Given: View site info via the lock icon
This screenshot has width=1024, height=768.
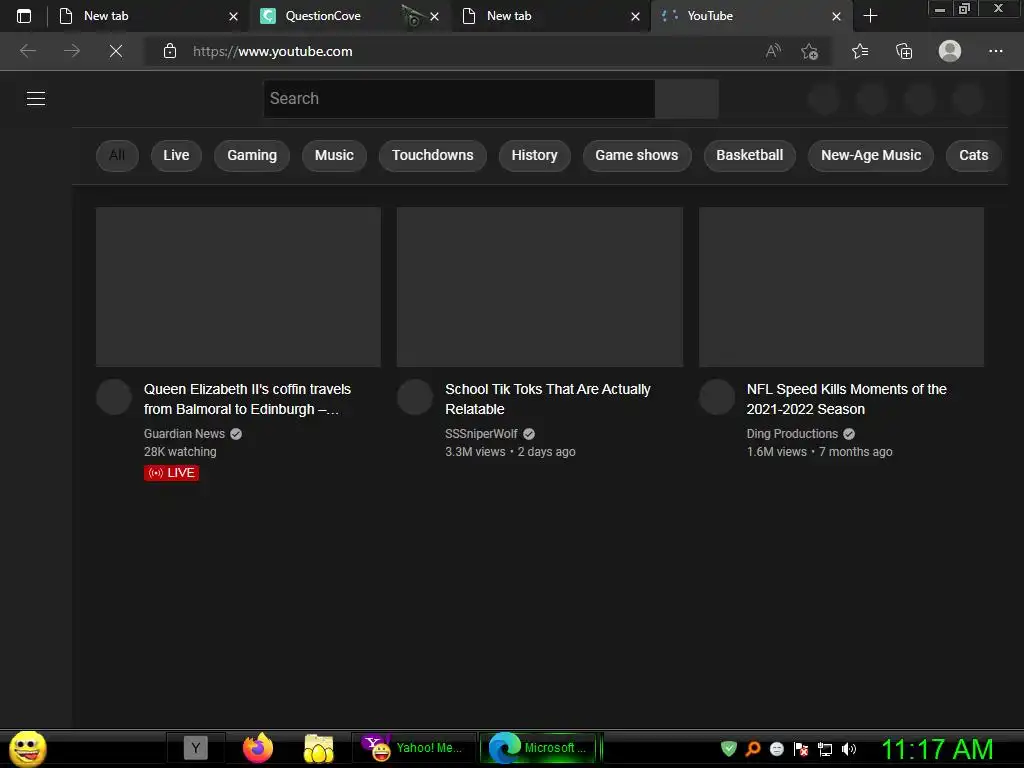Looking at the screenshot, I should 170,51.
